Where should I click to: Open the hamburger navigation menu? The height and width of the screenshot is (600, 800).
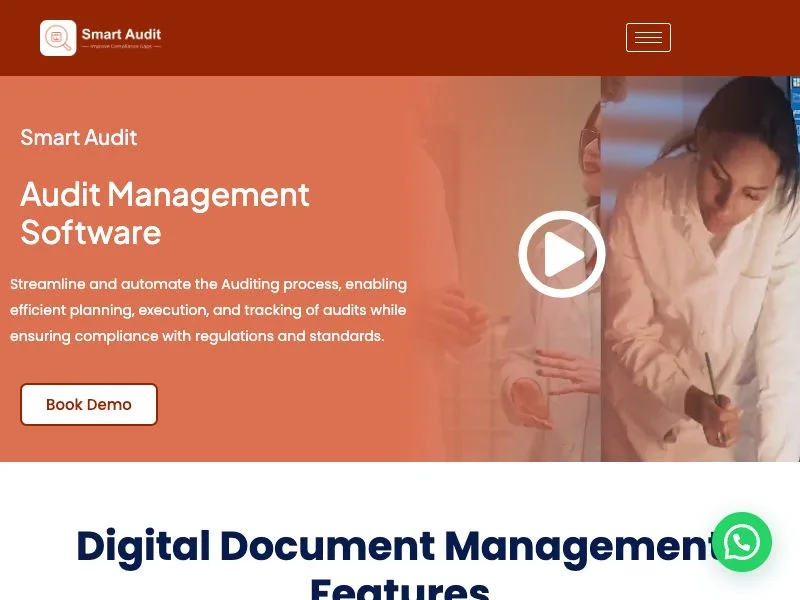point(648,37)
